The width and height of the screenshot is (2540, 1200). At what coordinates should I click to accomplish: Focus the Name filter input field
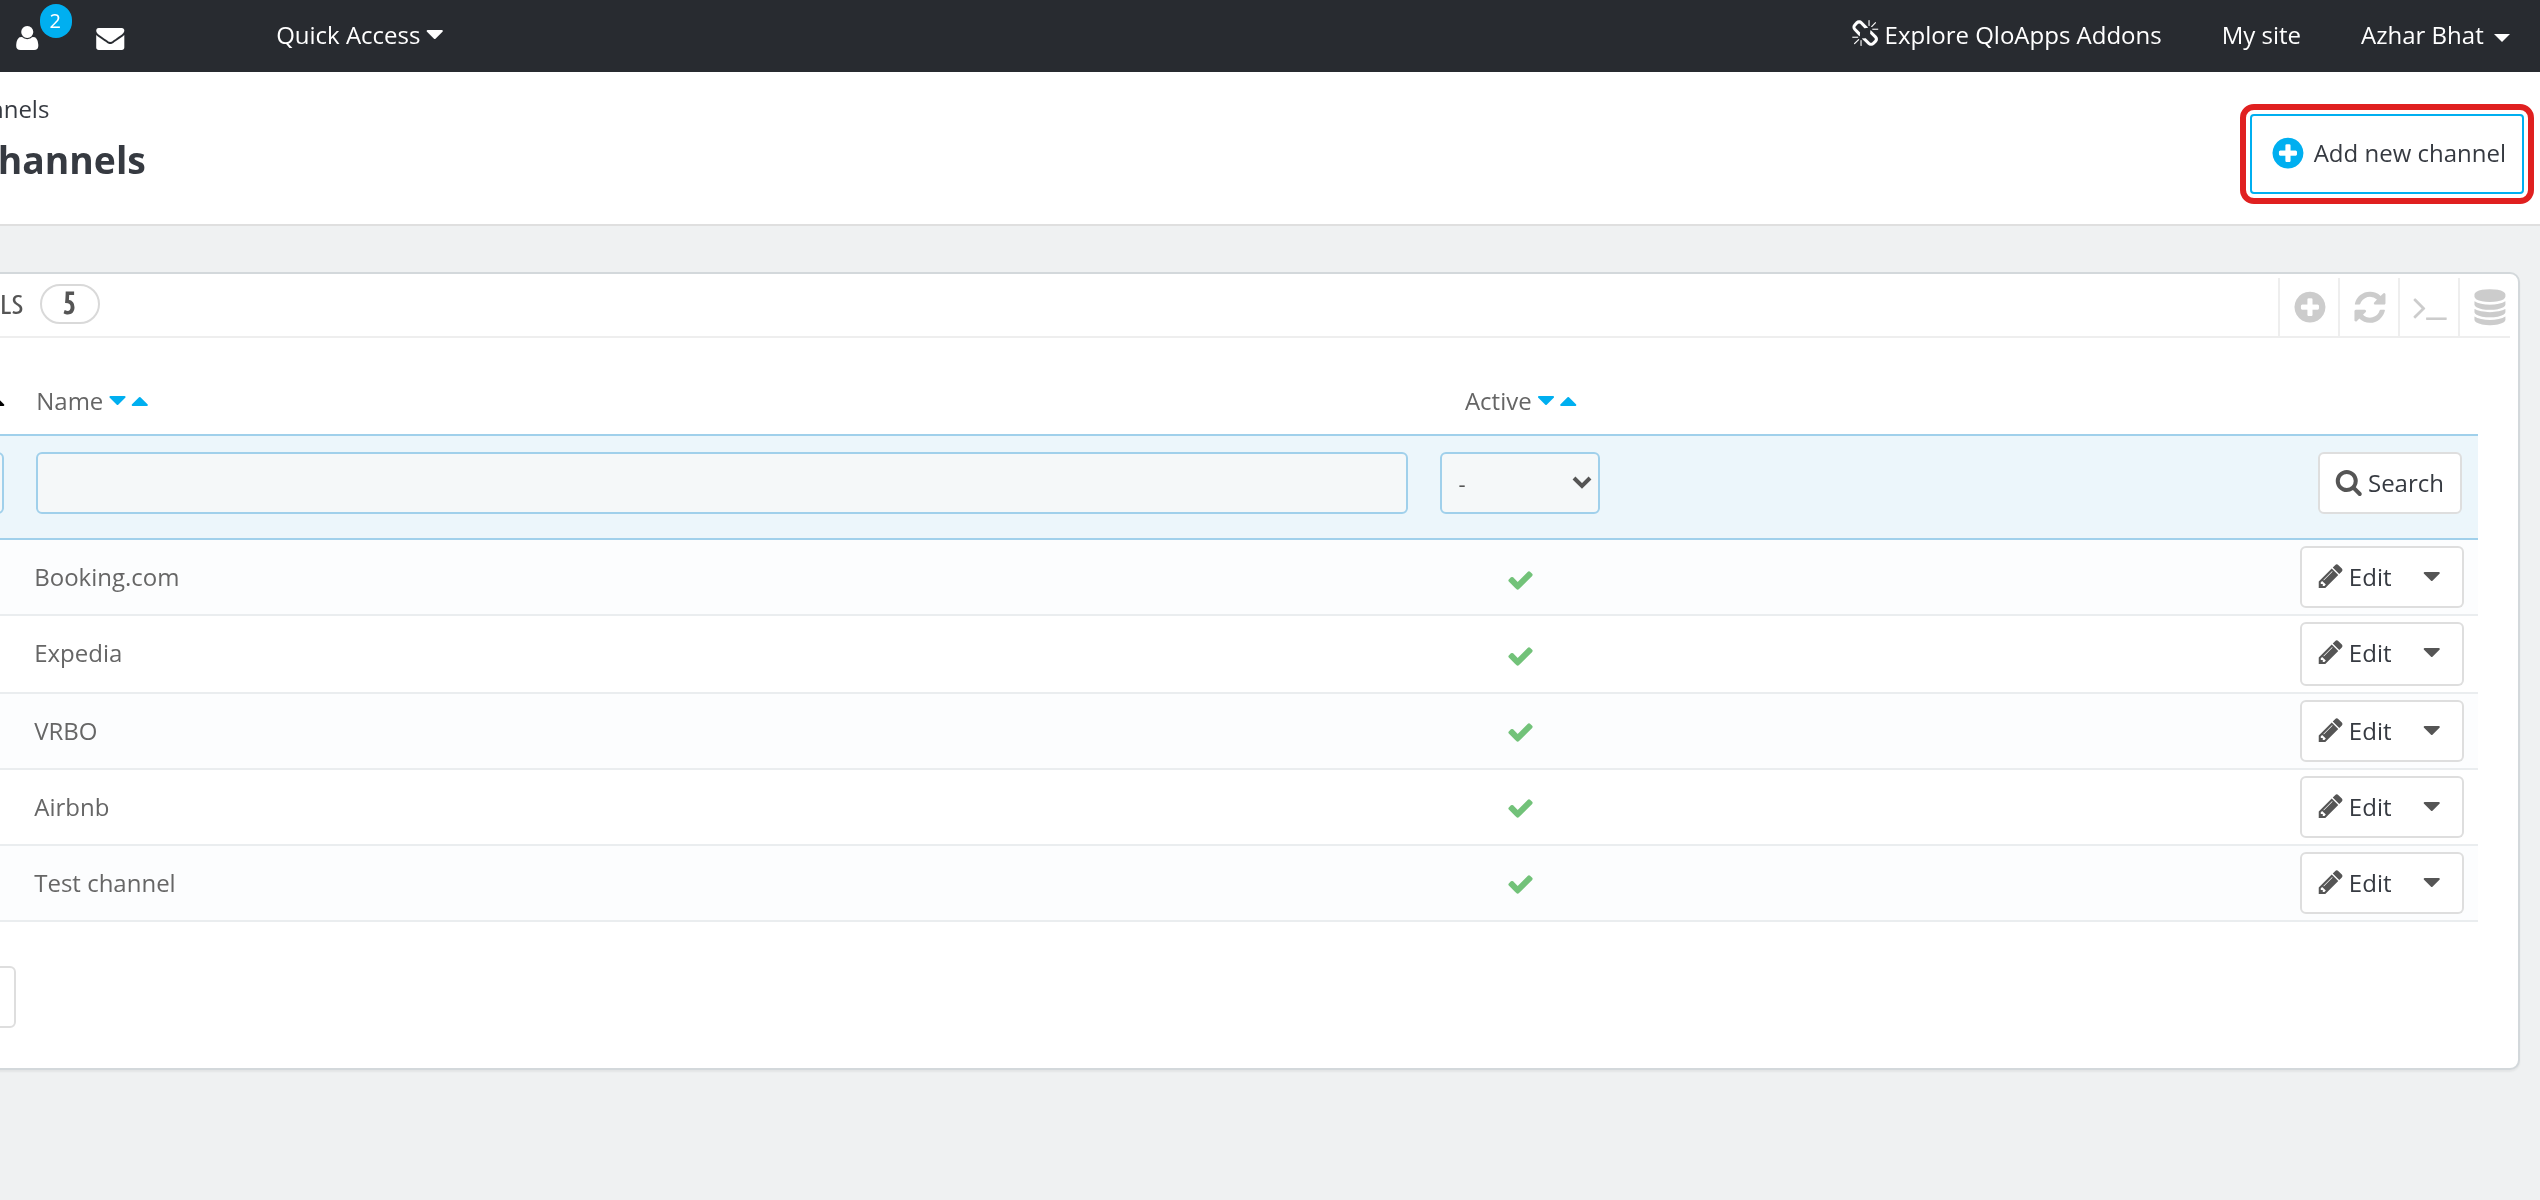pos(721,483)
